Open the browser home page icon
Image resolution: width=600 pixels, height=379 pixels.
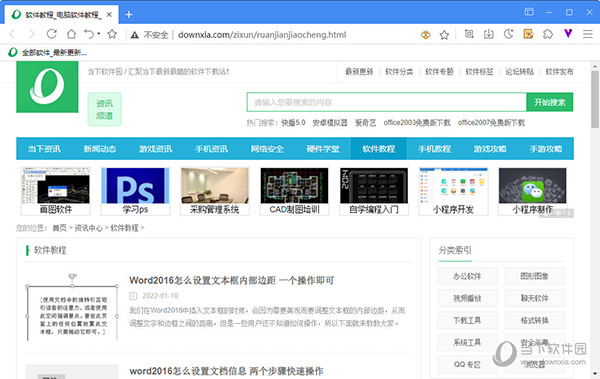point(71,34)
